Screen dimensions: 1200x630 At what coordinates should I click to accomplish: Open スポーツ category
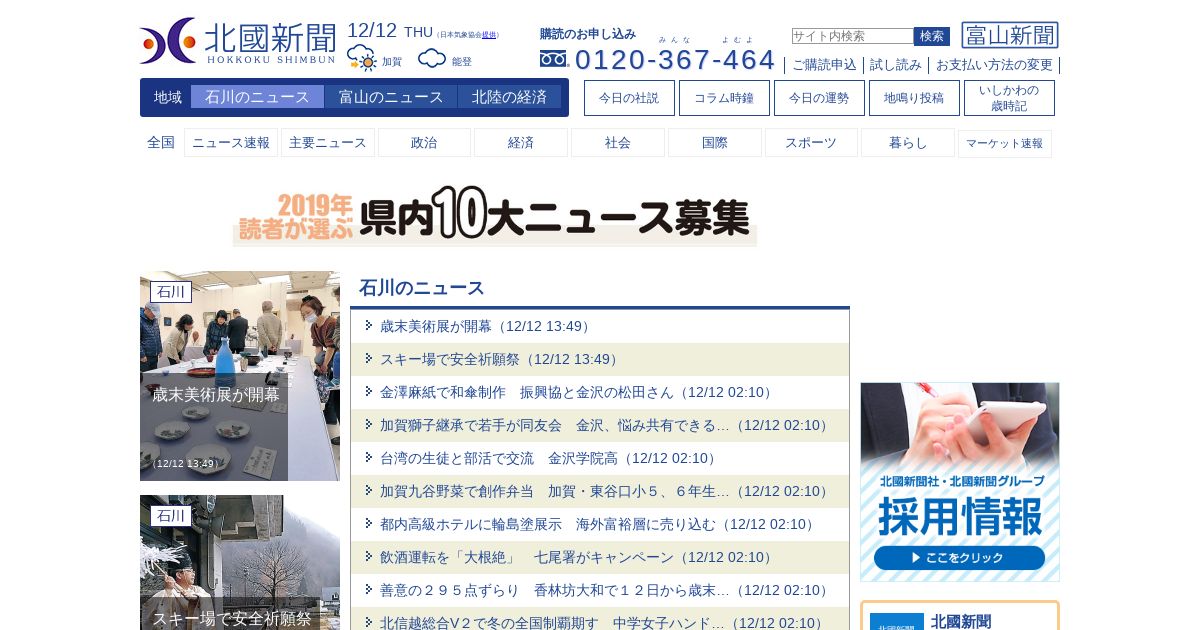click(x=811, y=143)
